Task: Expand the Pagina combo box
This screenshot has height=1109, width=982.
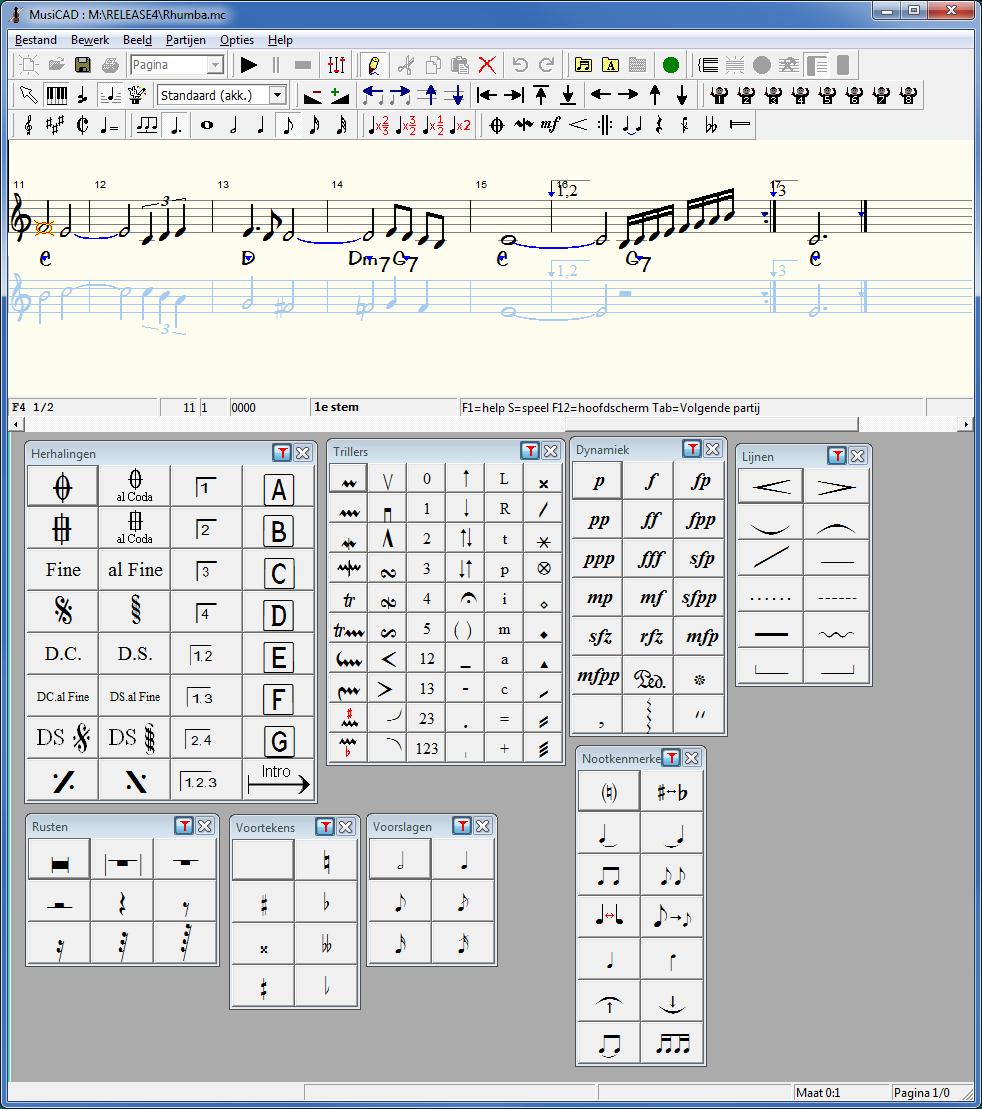Action: 215,65
